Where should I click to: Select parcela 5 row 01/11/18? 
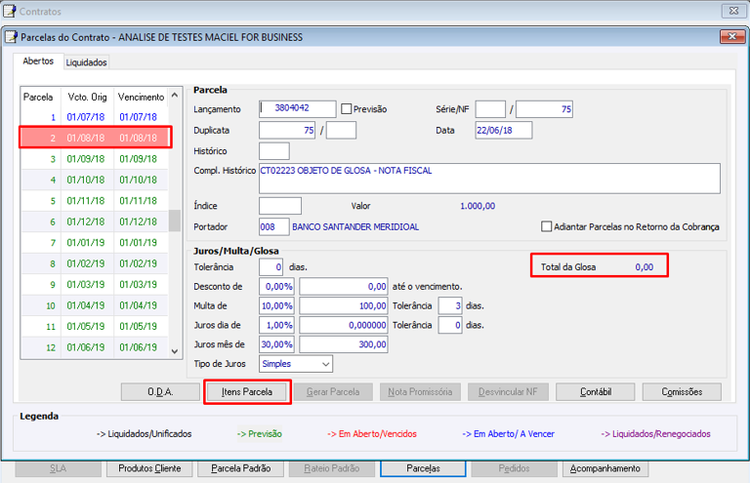coord(95,201)
